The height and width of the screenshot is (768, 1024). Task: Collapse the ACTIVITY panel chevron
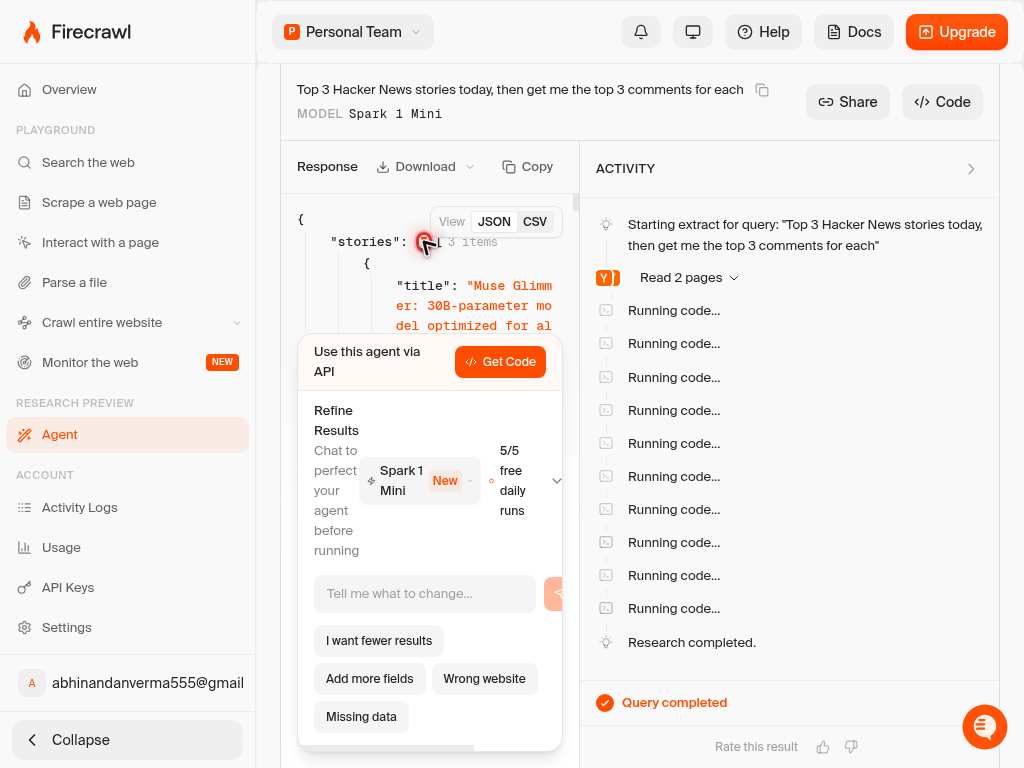click(x=971, y=169)
